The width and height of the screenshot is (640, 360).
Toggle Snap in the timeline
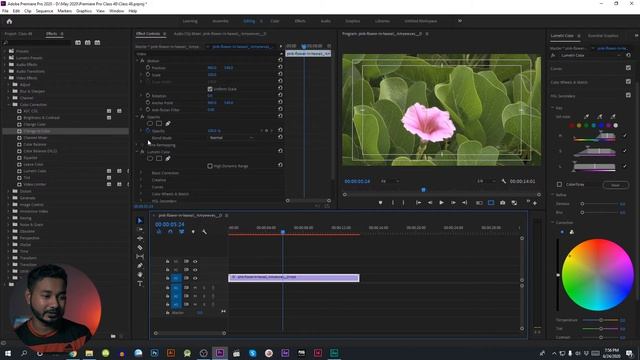(170, 232)
